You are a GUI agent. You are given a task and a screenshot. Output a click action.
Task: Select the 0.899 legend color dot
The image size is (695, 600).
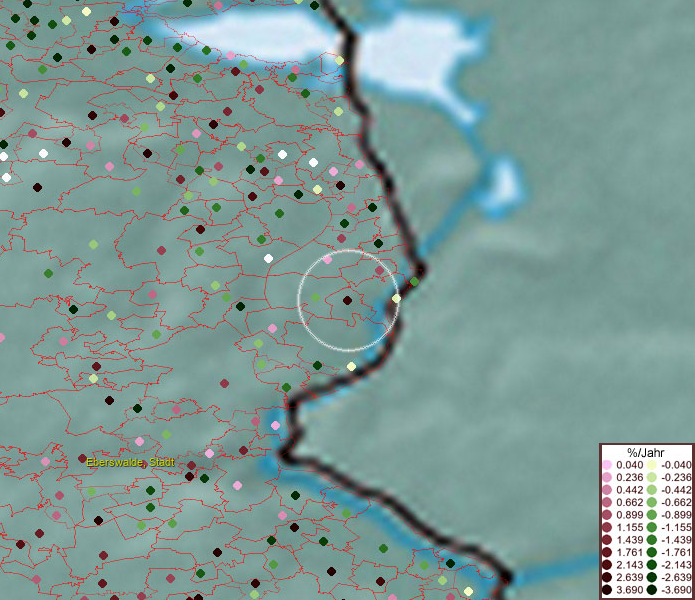(x=607, y=515)
